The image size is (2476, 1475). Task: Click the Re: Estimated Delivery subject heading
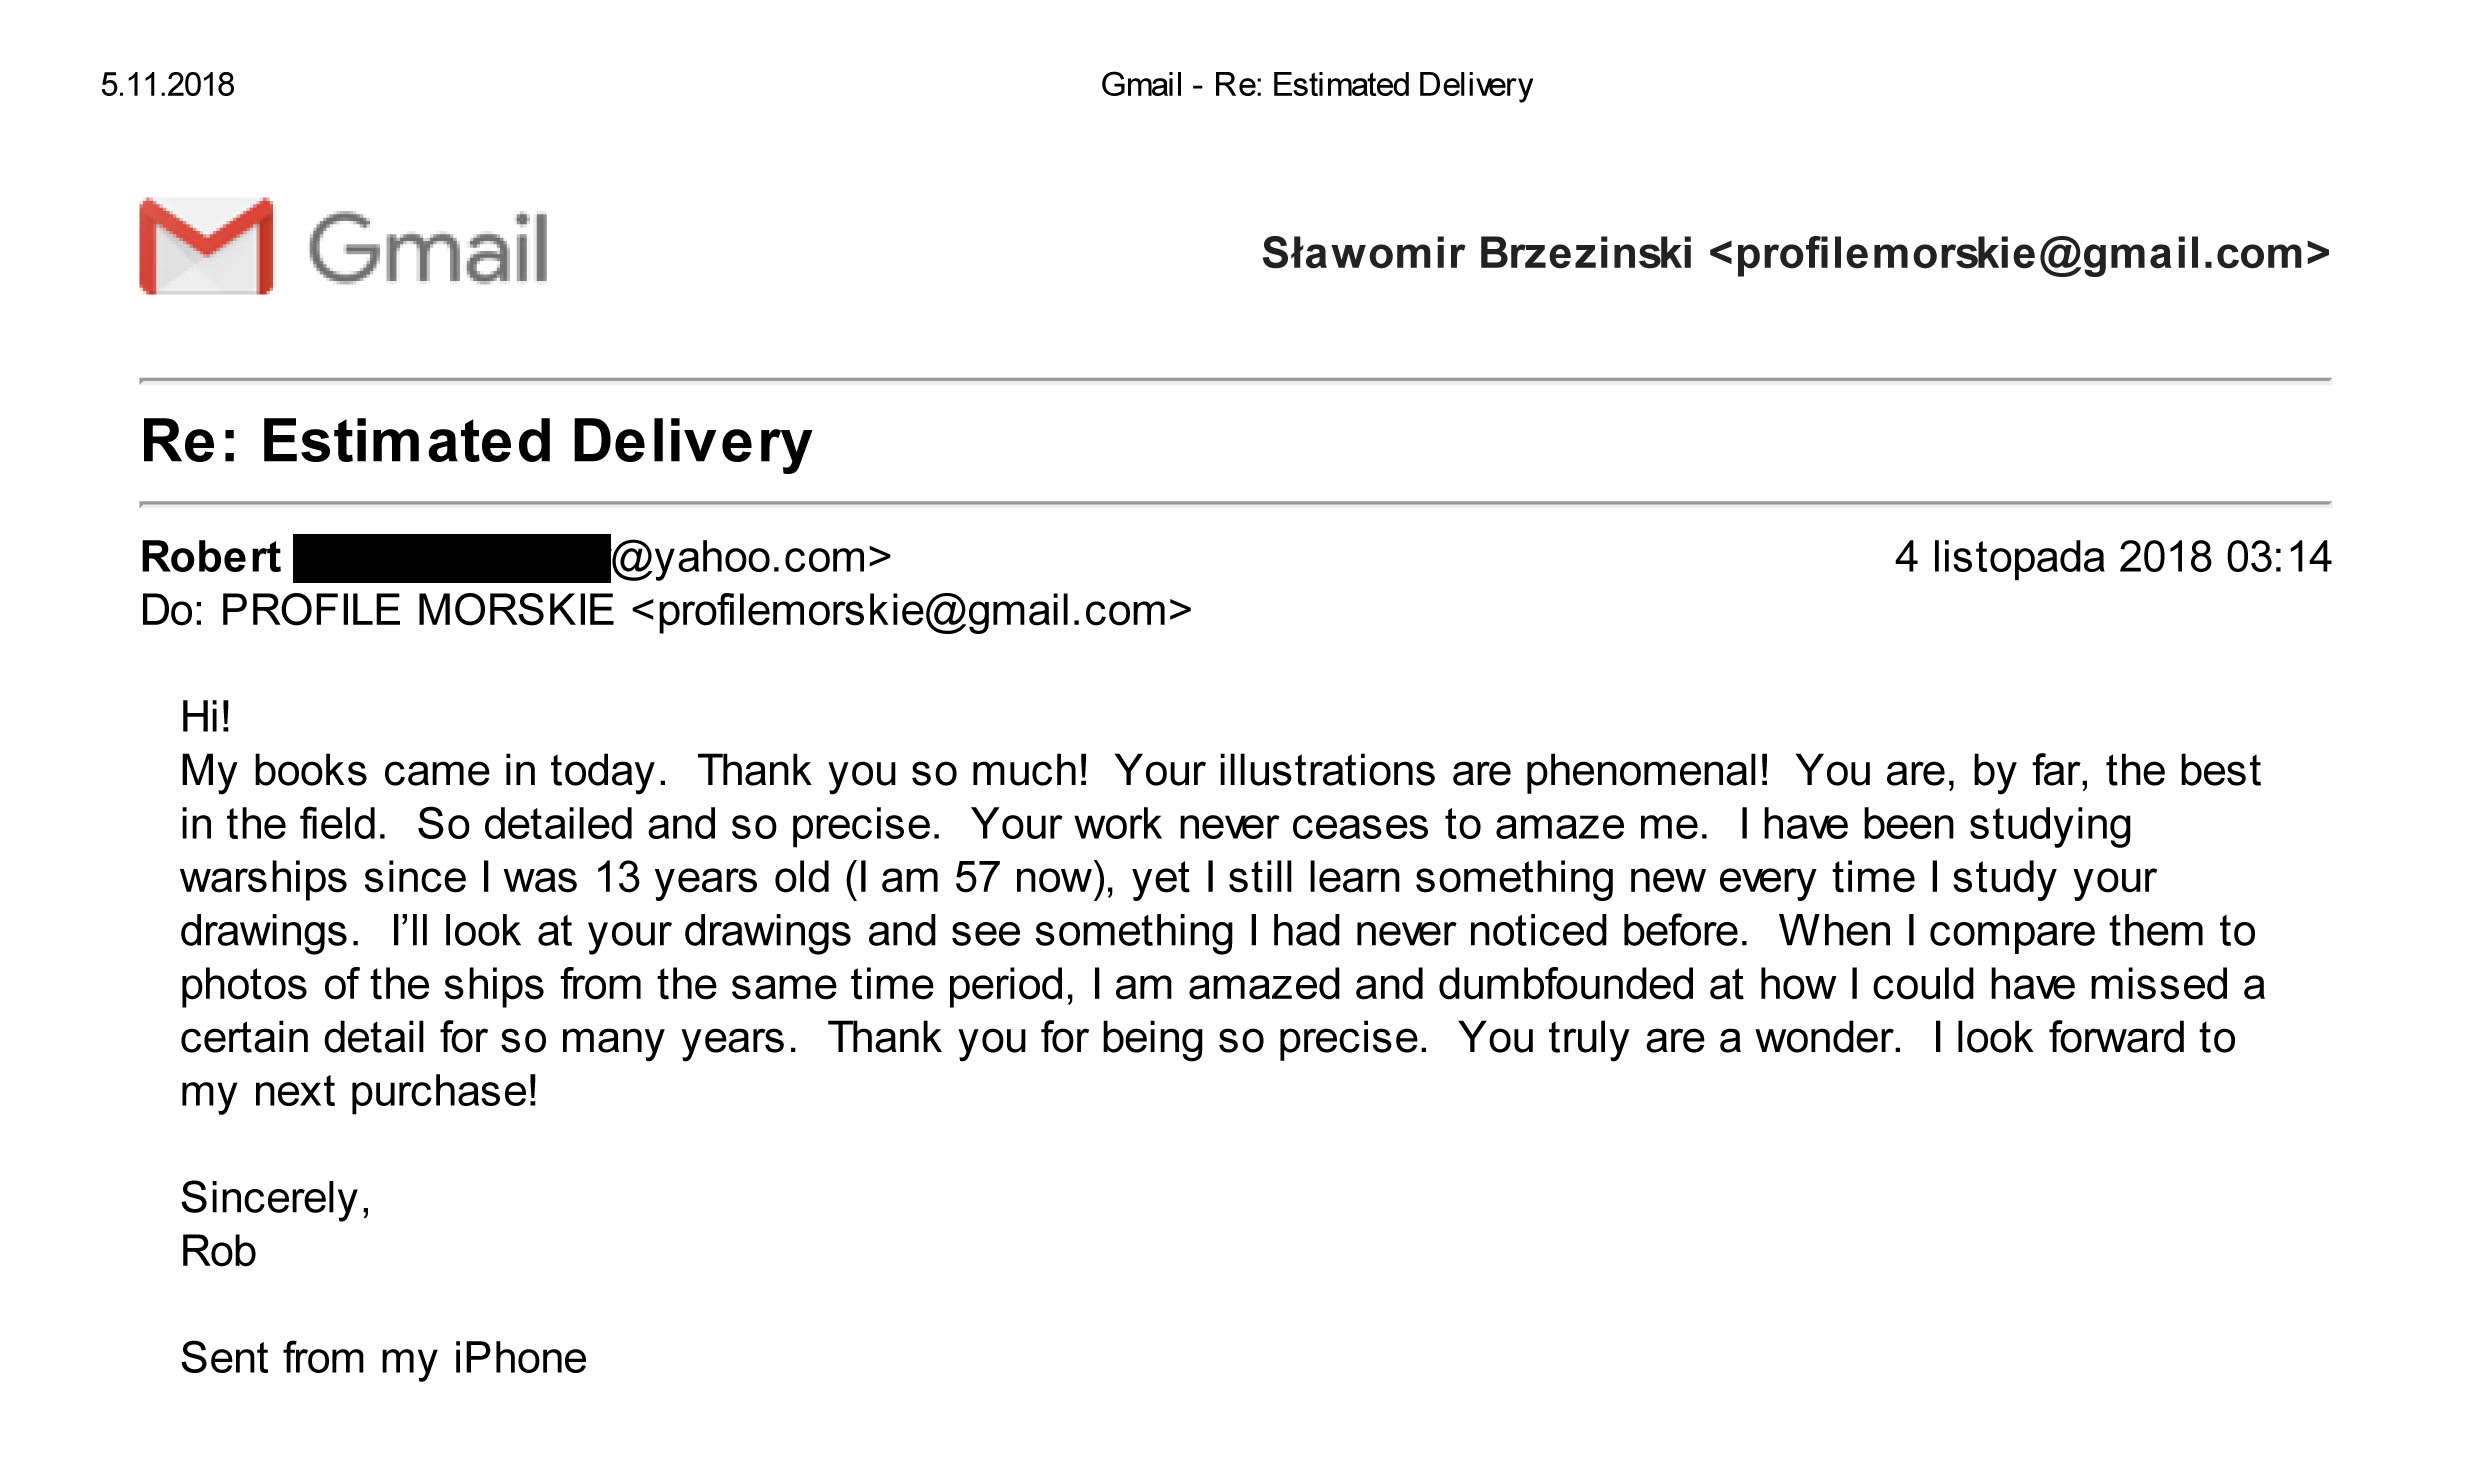pos(476,441)
